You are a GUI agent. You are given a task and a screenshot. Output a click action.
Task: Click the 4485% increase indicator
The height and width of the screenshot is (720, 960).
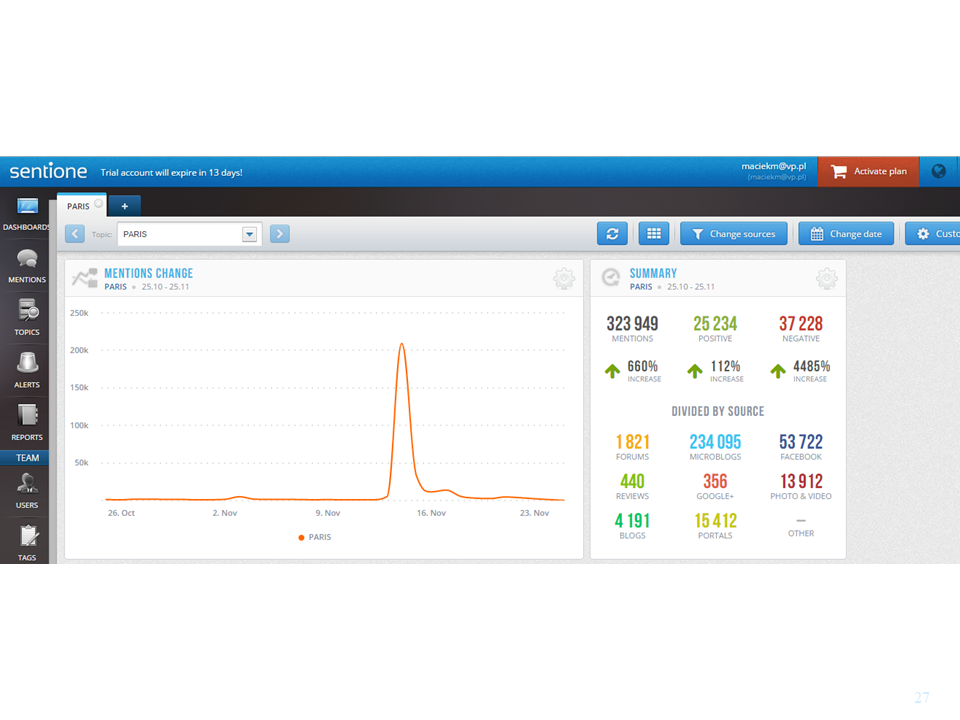pyautogui.click(x=800, y=370)
